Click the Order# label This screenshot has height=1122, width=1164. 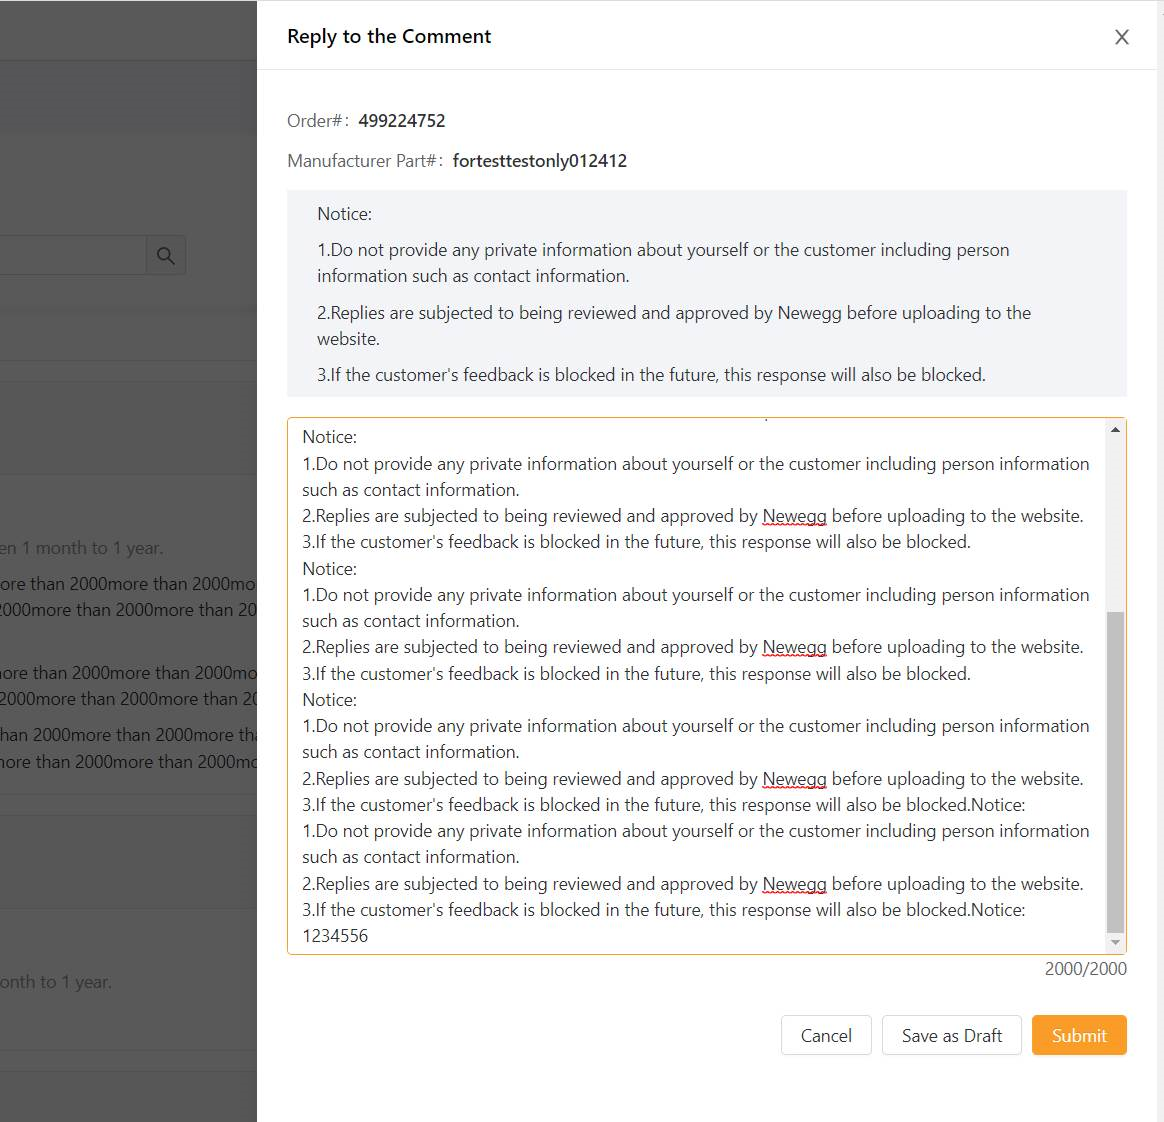pyautogui.click(x=318, y=121)
